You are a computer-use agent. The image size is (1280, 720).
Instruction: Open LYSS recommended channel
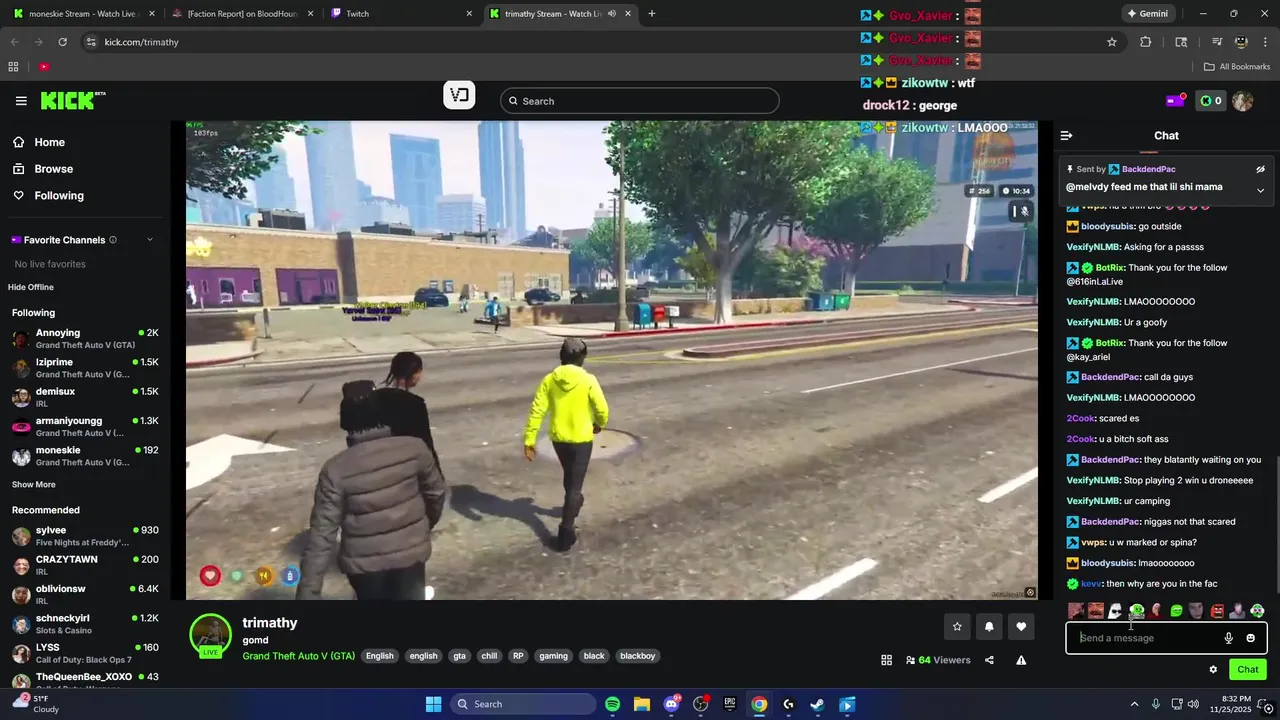(x=85, y=653)
